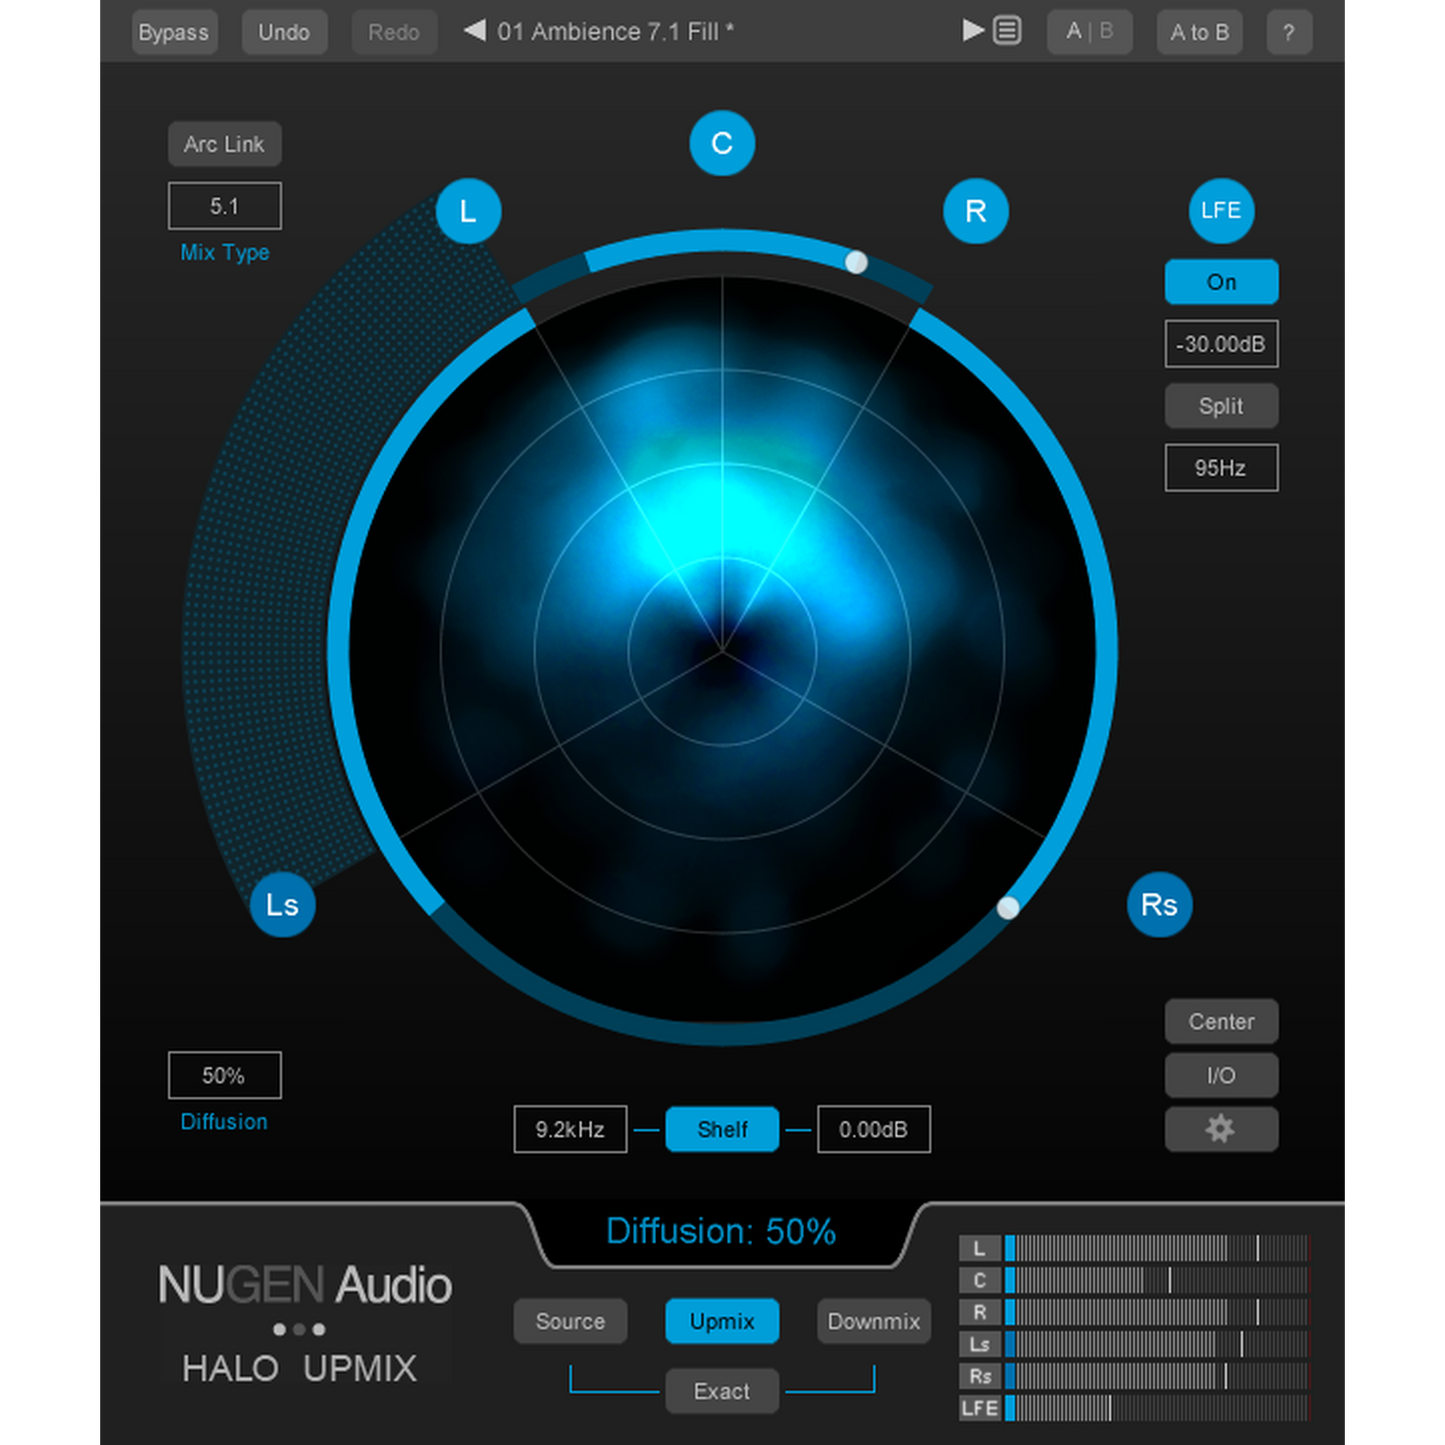Enable LFE Split mode

1221,405
